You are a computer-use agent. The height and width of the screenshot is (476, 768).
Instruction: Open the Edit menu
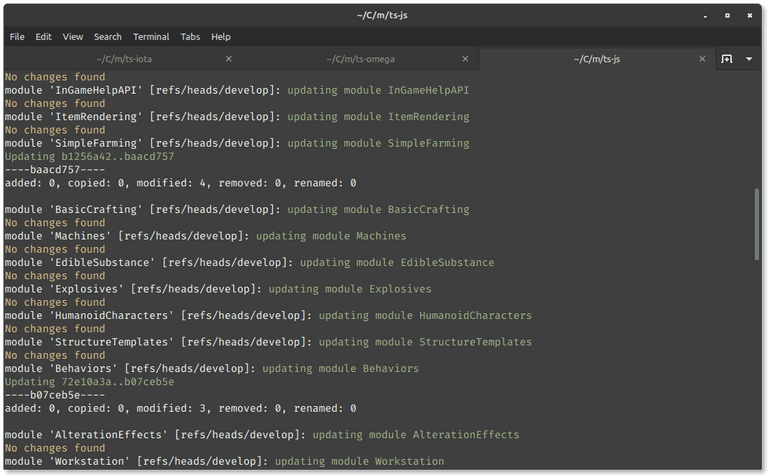click(x=43, y=37)
